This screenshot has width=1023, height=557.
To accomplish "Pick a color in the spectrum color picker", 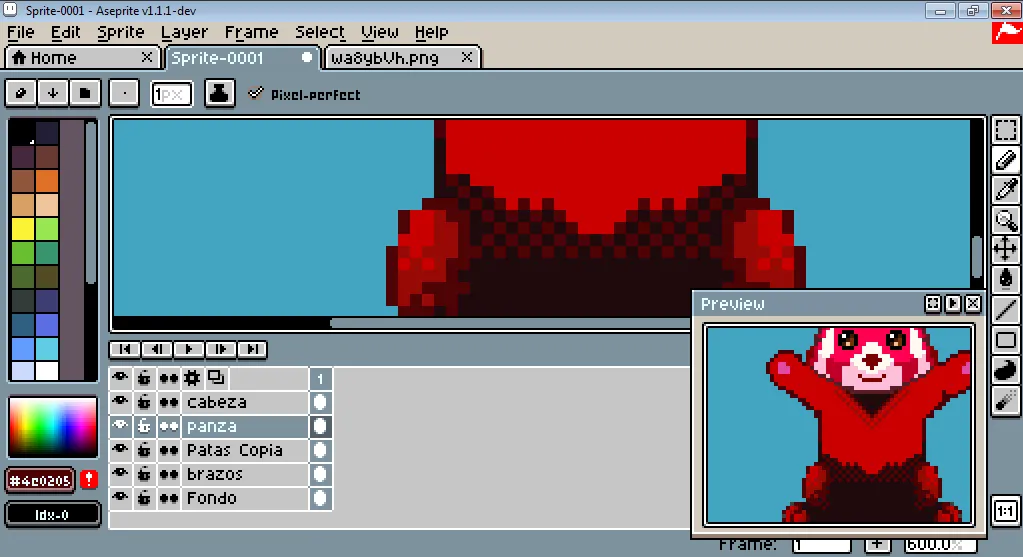I will point(52,427).
